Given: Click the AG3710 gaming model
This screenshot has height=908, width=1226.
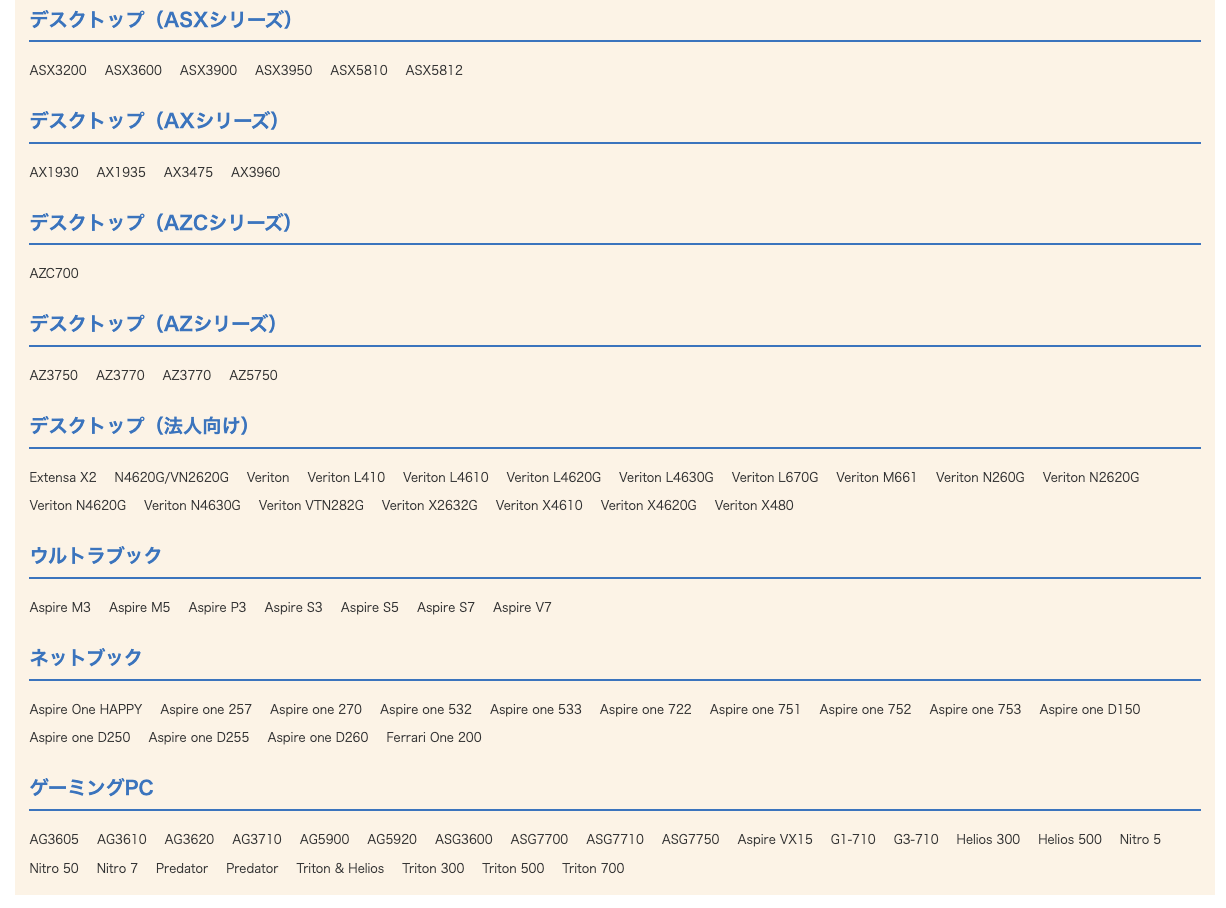Looking at the screenshot, I should [x=257, y=839].
